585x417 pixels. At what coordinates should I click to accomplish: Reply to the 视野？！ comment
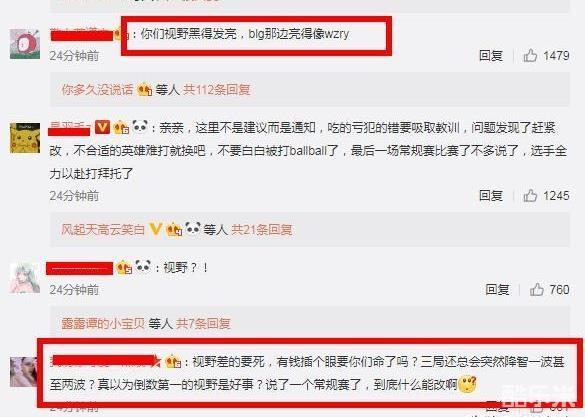tap(497, 290)
